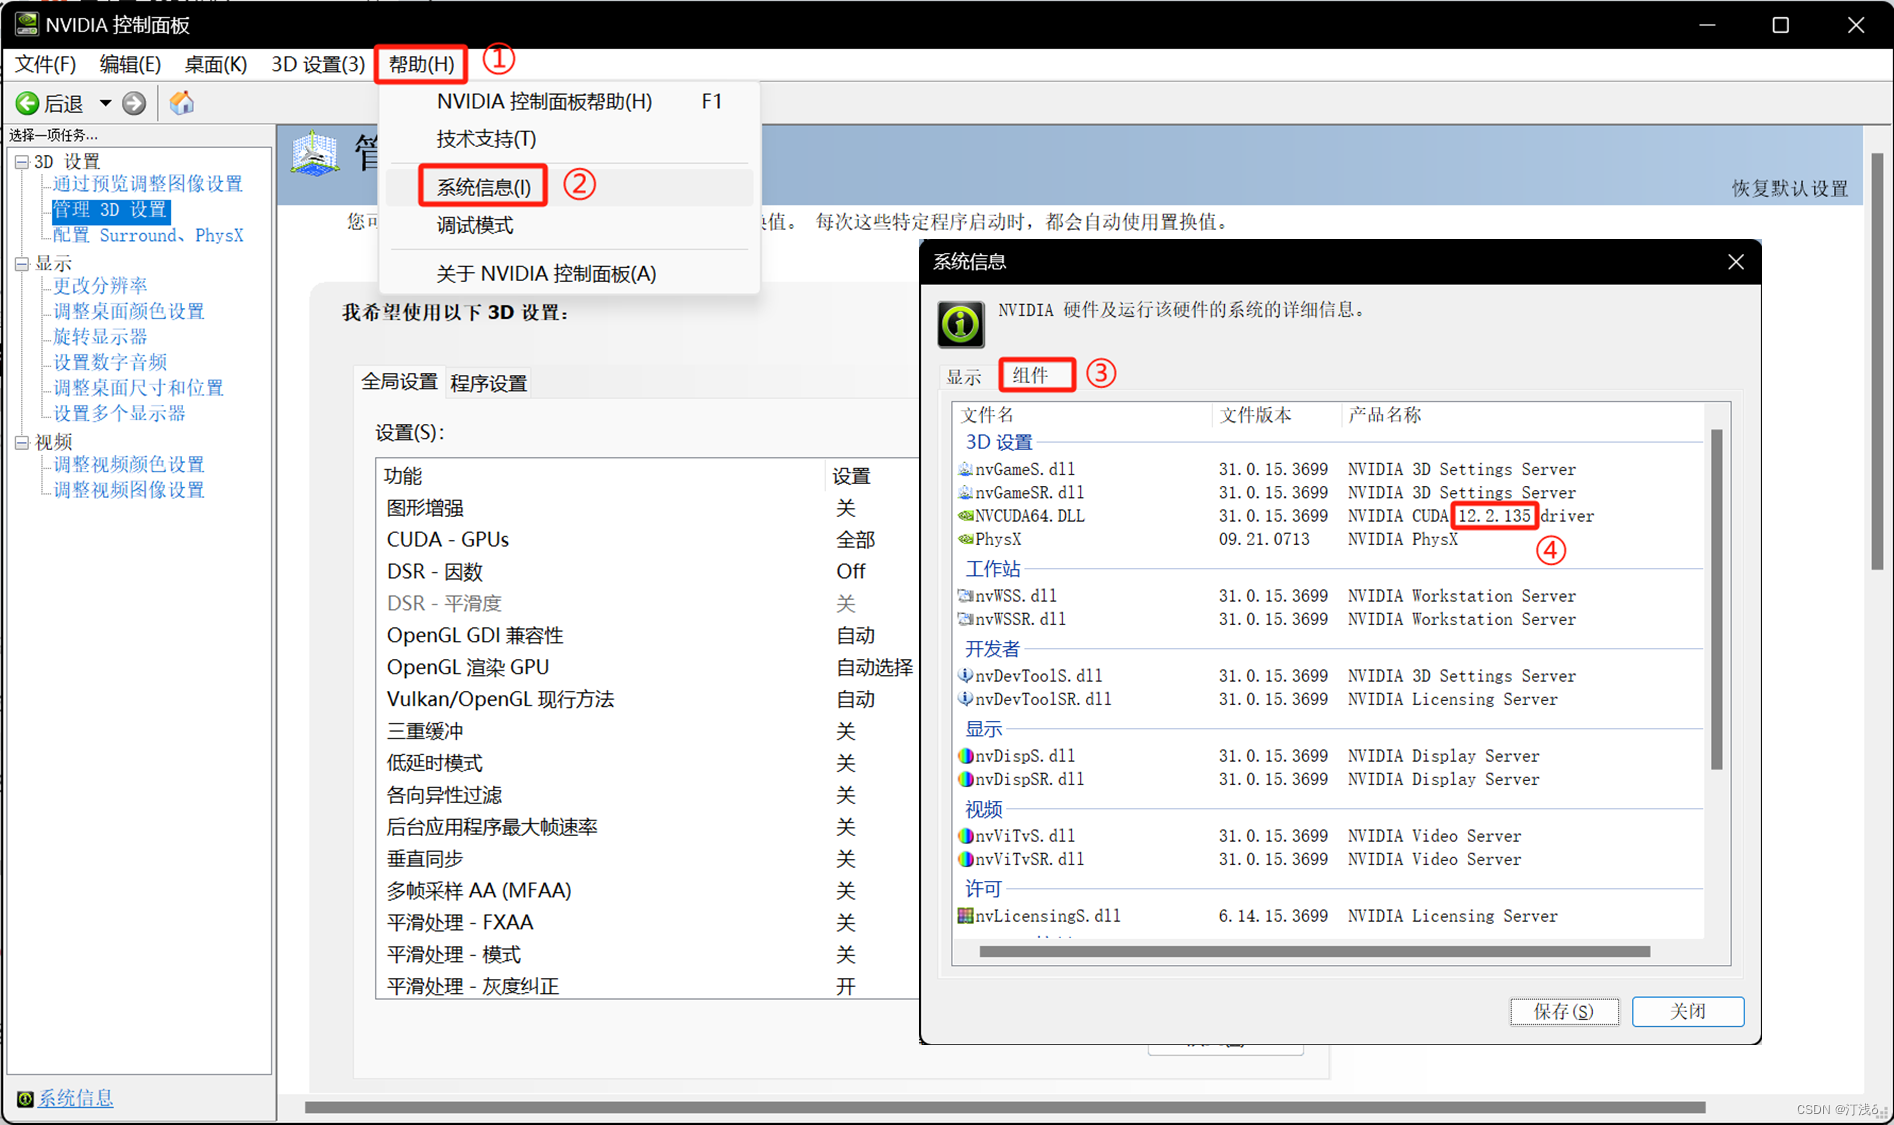Close the 系统信息 dialog with X
This screenshot has width=1894, height=1125.
click(1736, 262)
